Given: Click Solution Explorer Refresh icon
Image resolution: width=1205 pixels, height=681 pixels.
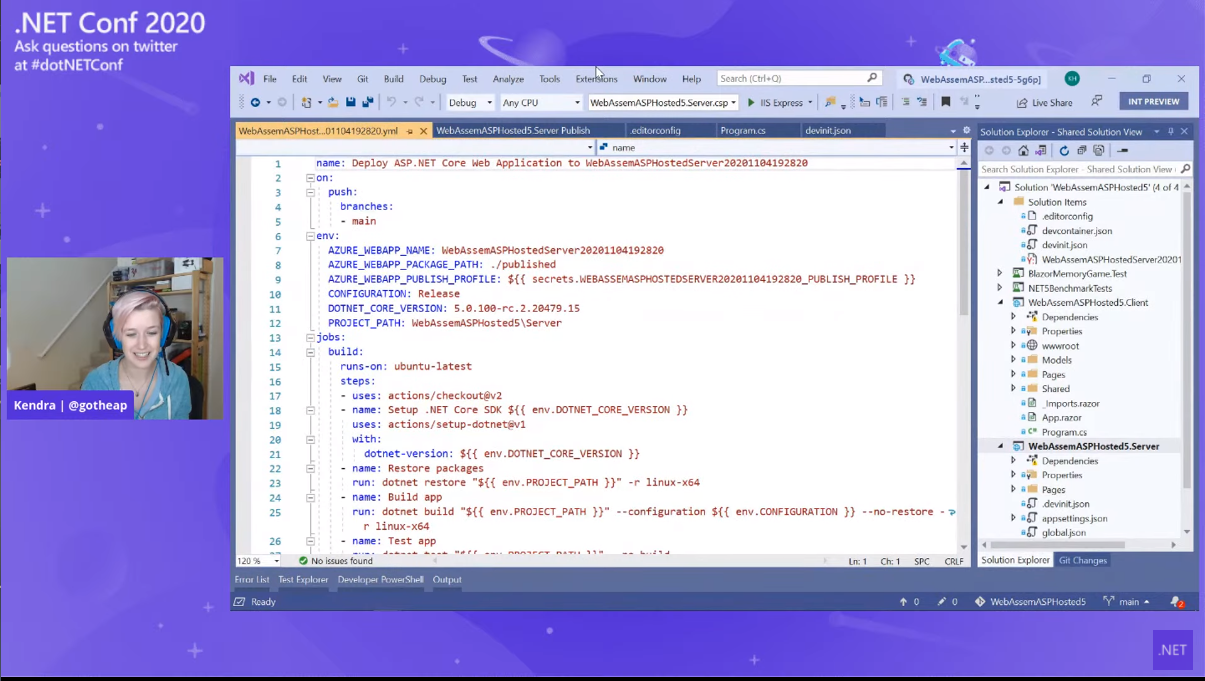Looking at the screenshot, I should [1064, 150].
